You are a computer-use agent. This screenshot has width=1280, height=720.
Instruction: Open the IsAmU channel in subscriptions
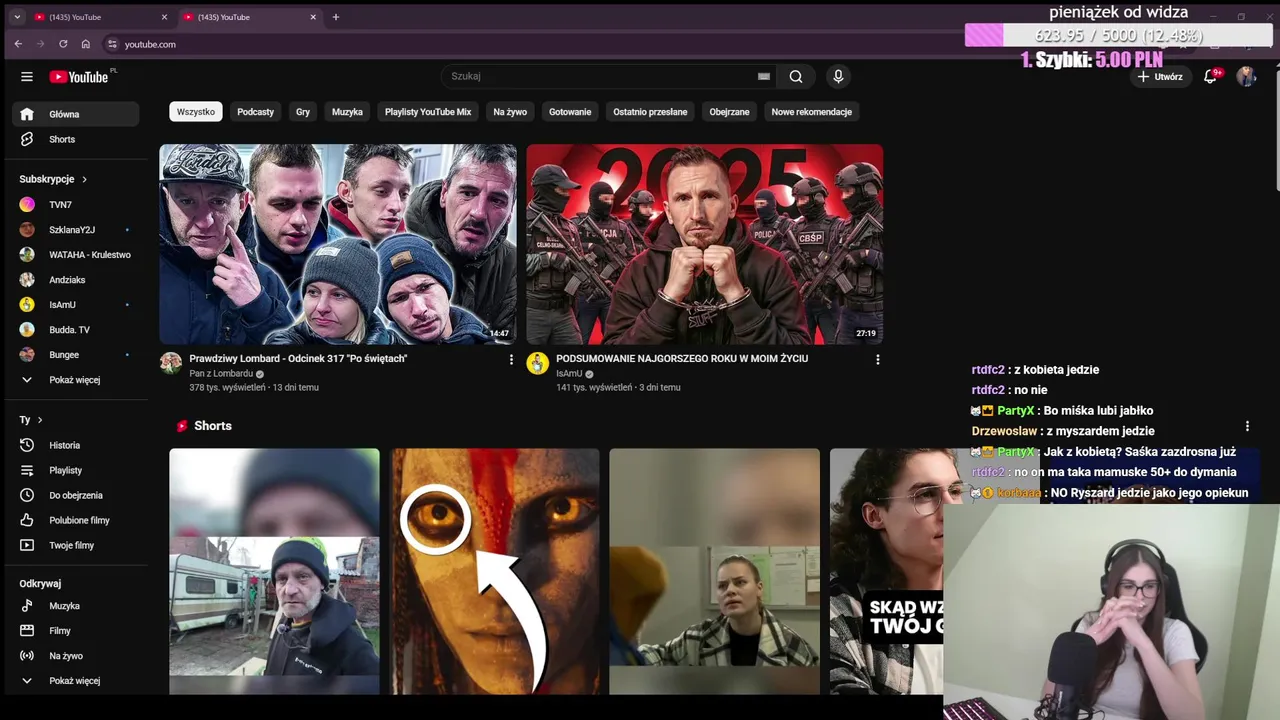tap(75, 304)
